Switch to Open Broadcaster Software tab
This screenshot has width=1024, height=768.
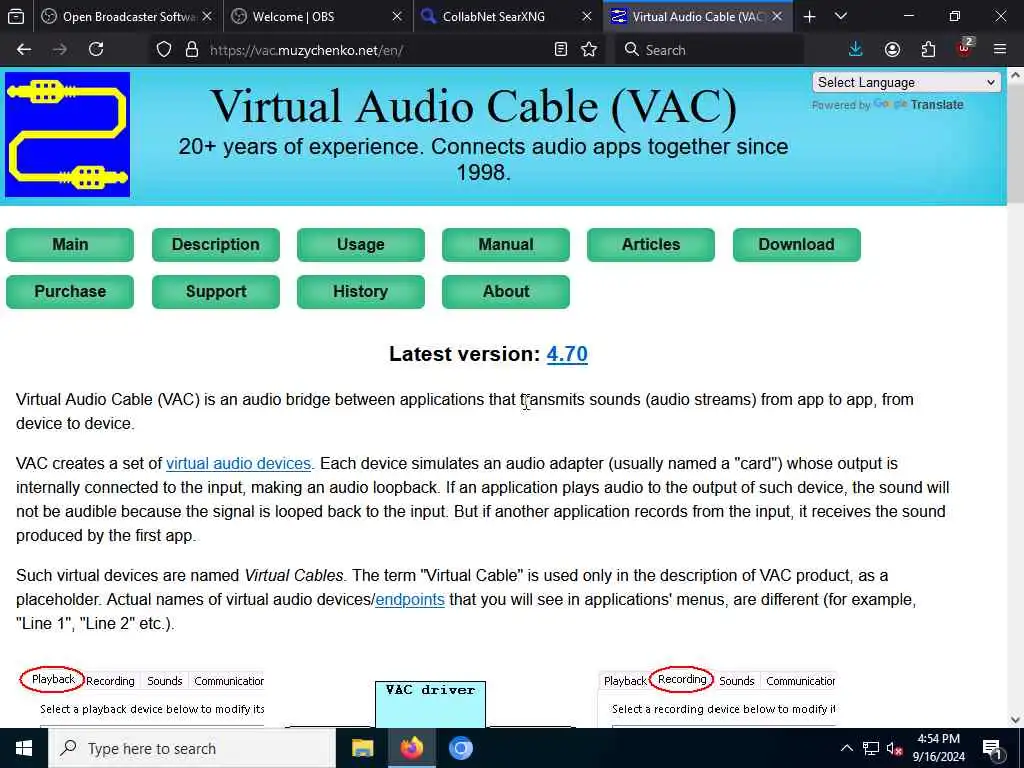pos(127,17)
